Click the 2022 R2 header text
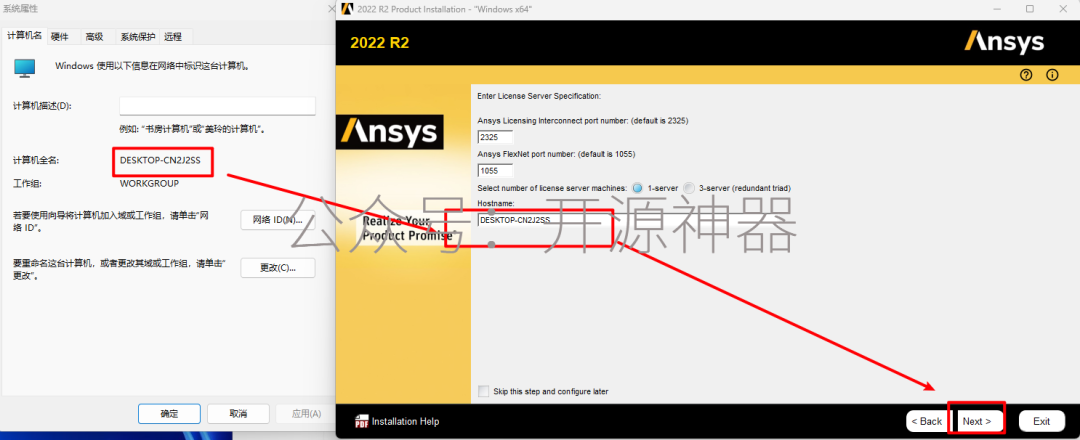Viewport: 1080px width, 440px height. (x=380, y=43)
